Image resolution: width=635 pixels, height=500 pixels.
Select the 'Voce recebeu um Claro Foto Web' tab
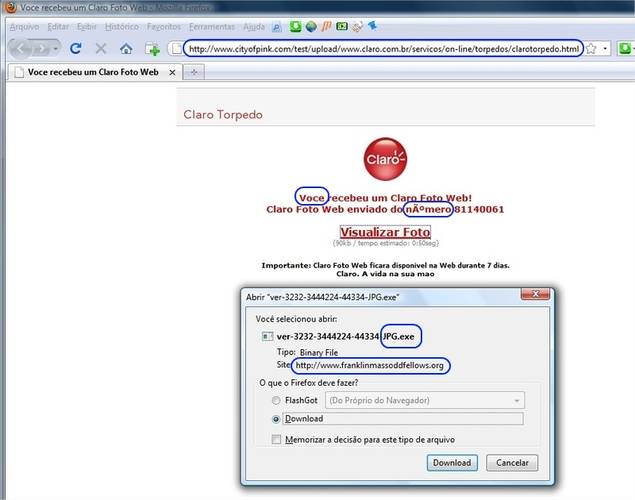93,72
